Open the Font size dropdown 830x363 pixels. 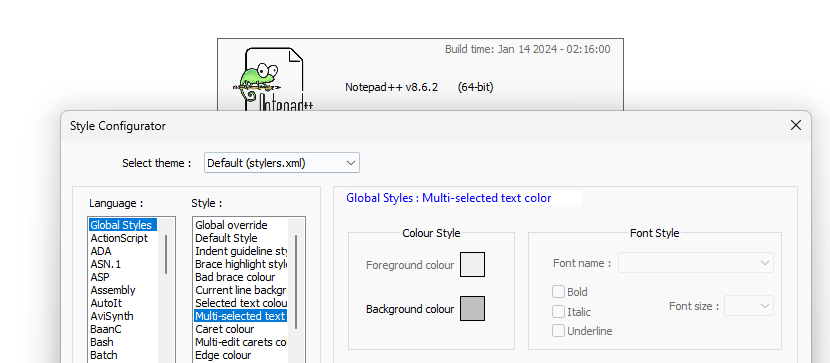pos(748,306)
